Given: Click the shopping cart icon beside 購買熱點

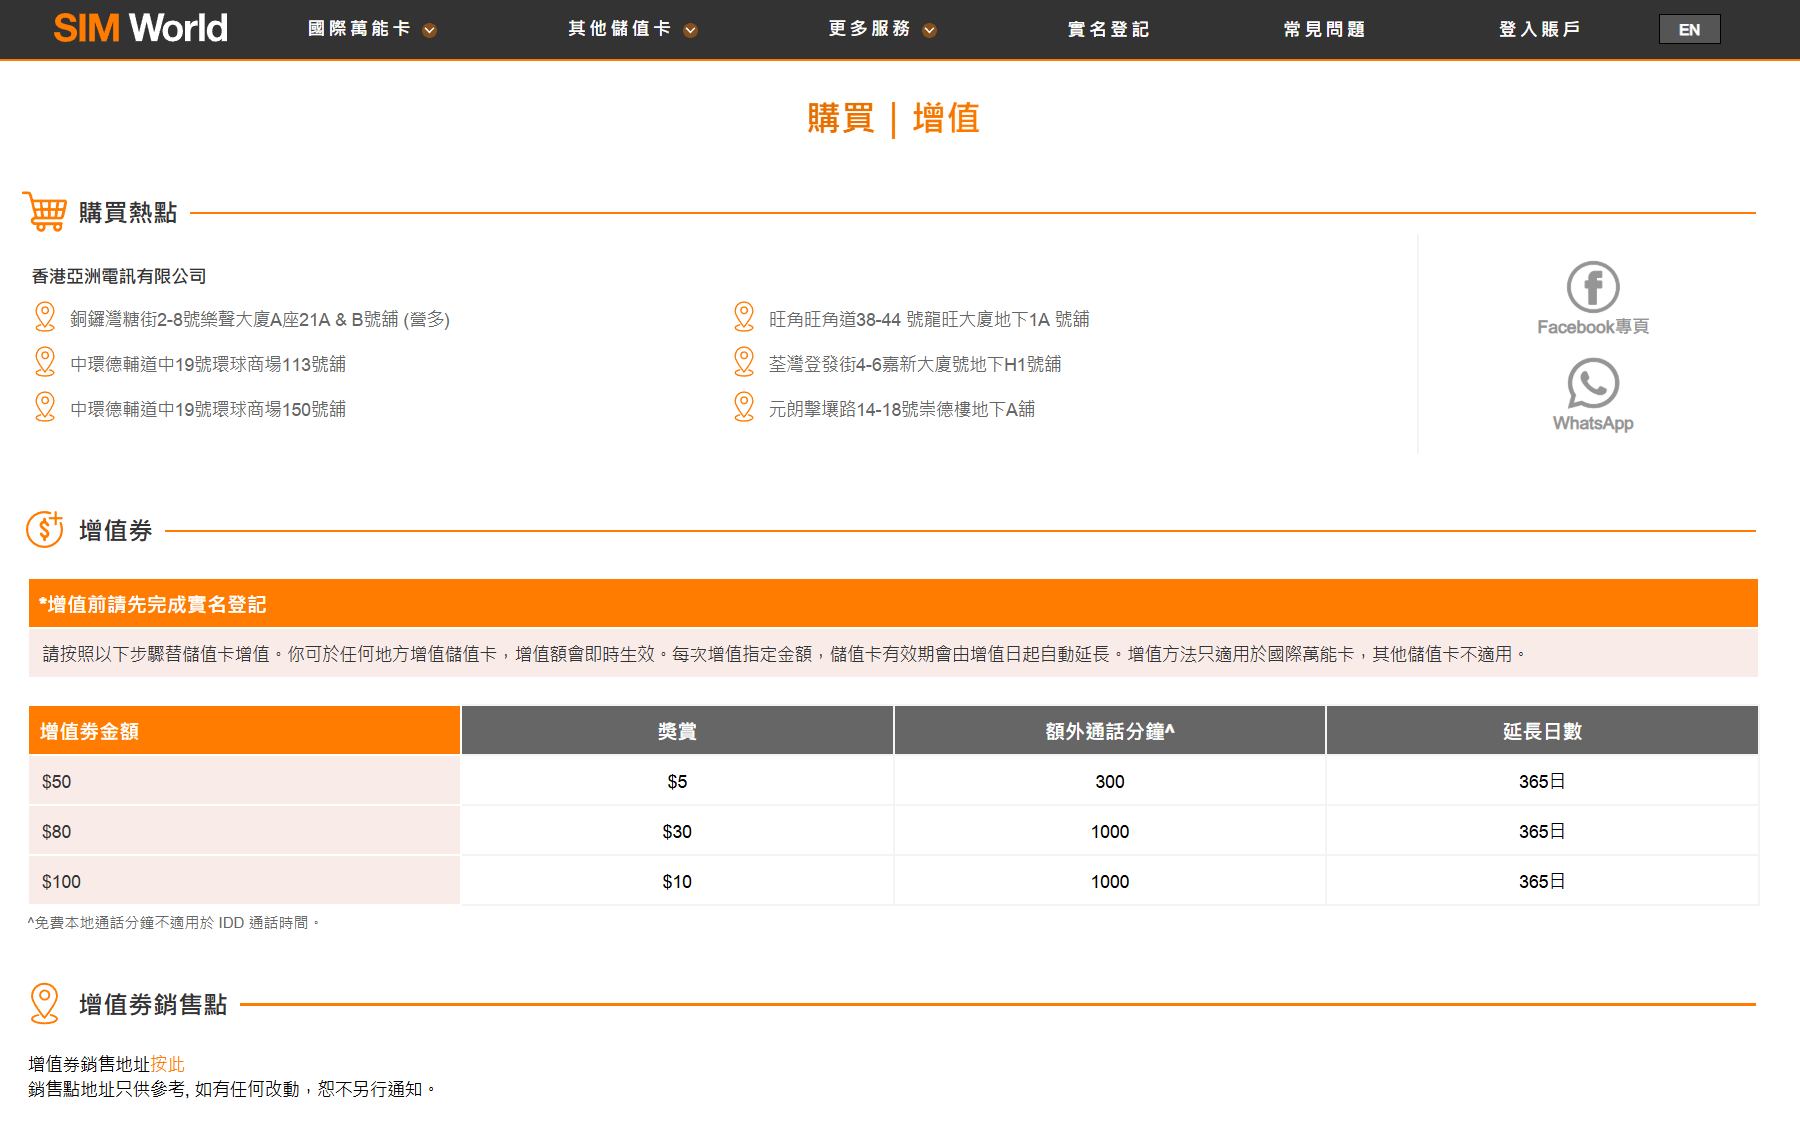Looking at the screenshot, I should tap(45, 211).
